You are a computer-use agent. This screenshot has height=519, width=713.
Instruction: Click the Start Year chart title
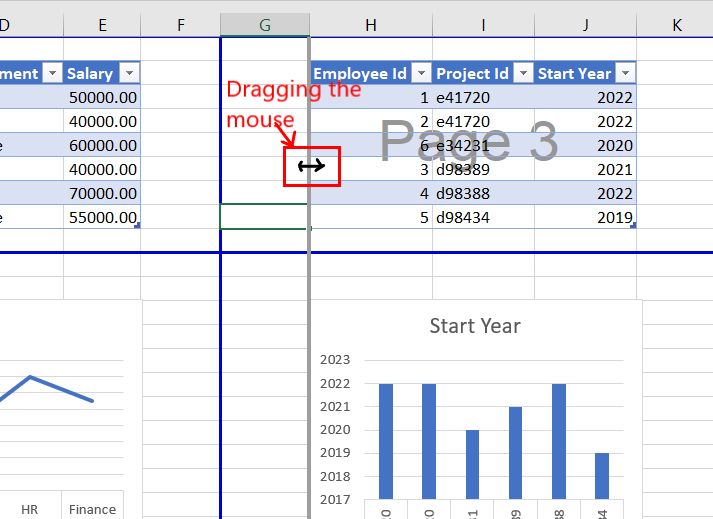point(475,325)
